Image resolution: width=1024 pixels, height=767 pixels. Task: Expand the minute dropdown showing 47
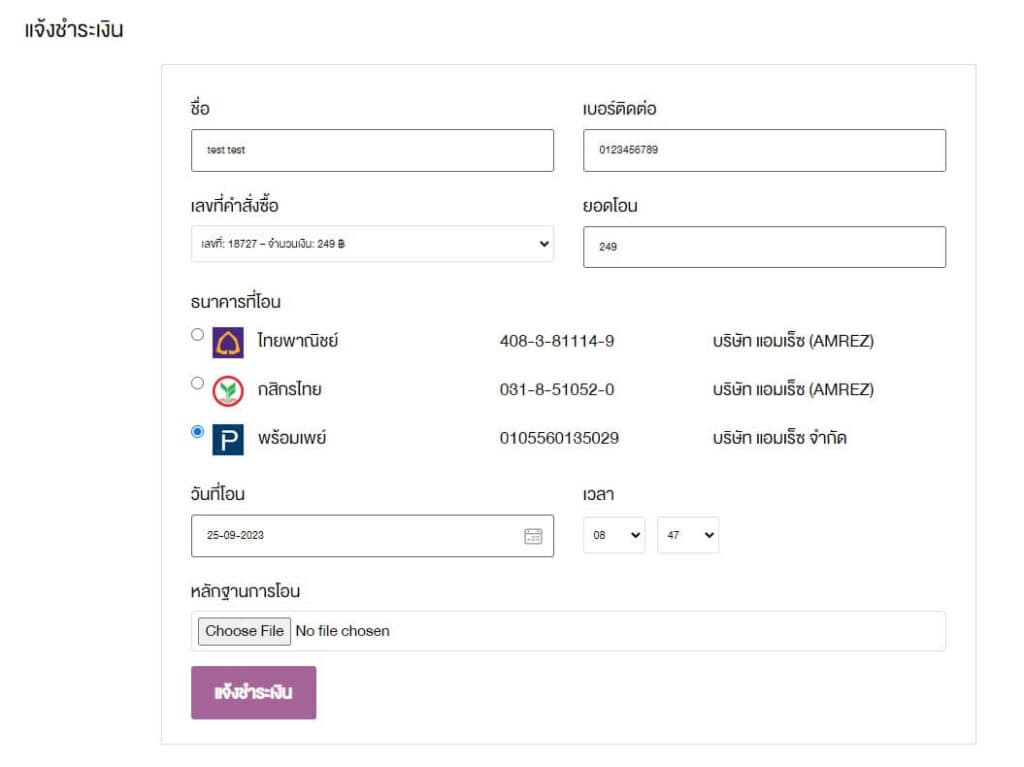[x=688, y=535]
